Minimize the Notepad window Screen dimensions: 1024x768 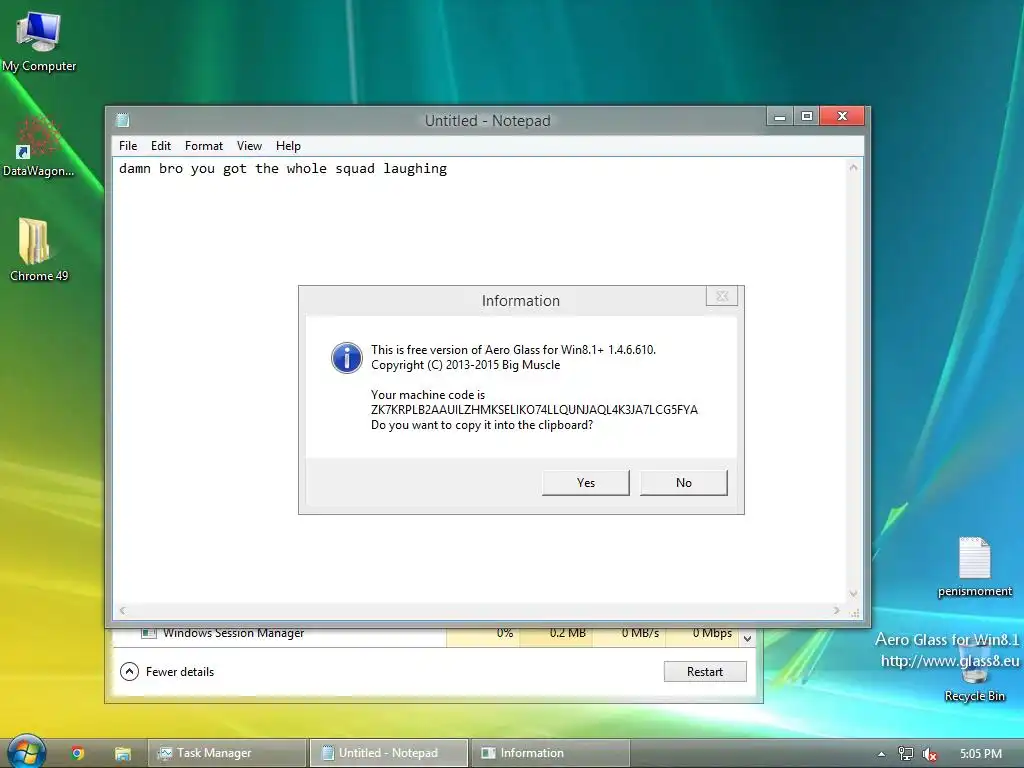click(780, 116)
